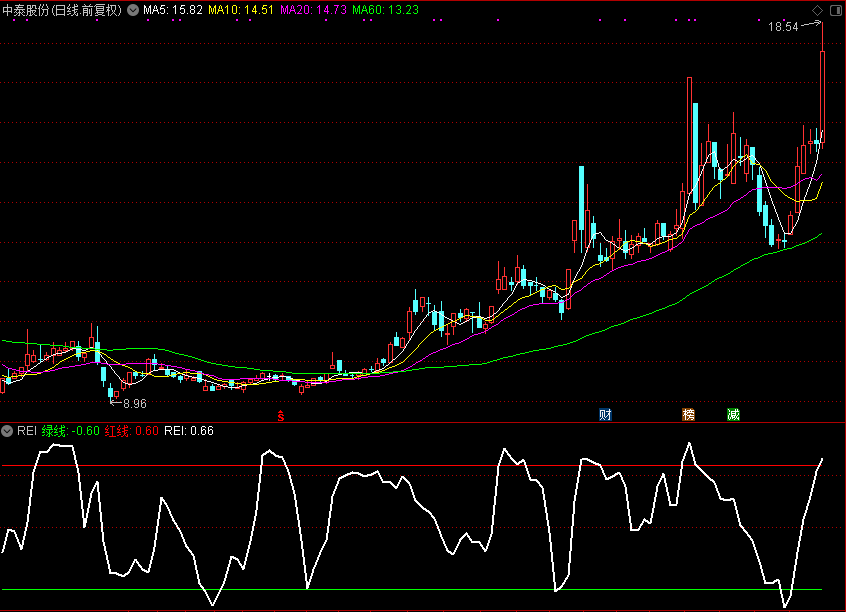Click the red S marker icon
Screen dimensions: 846x612
click(281, 415)
